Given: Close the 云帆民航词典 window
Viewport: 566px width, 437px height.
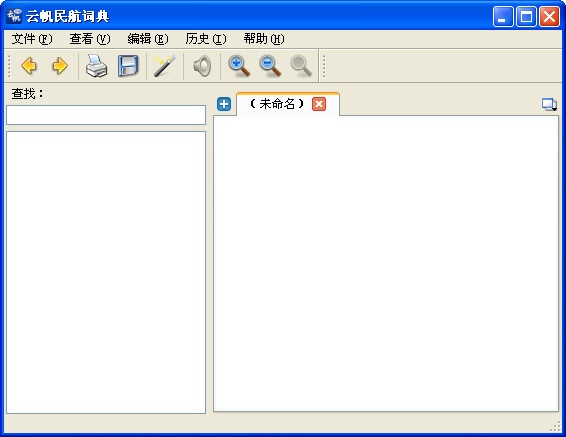Looking at the screenshot, I should pos(549,16).
